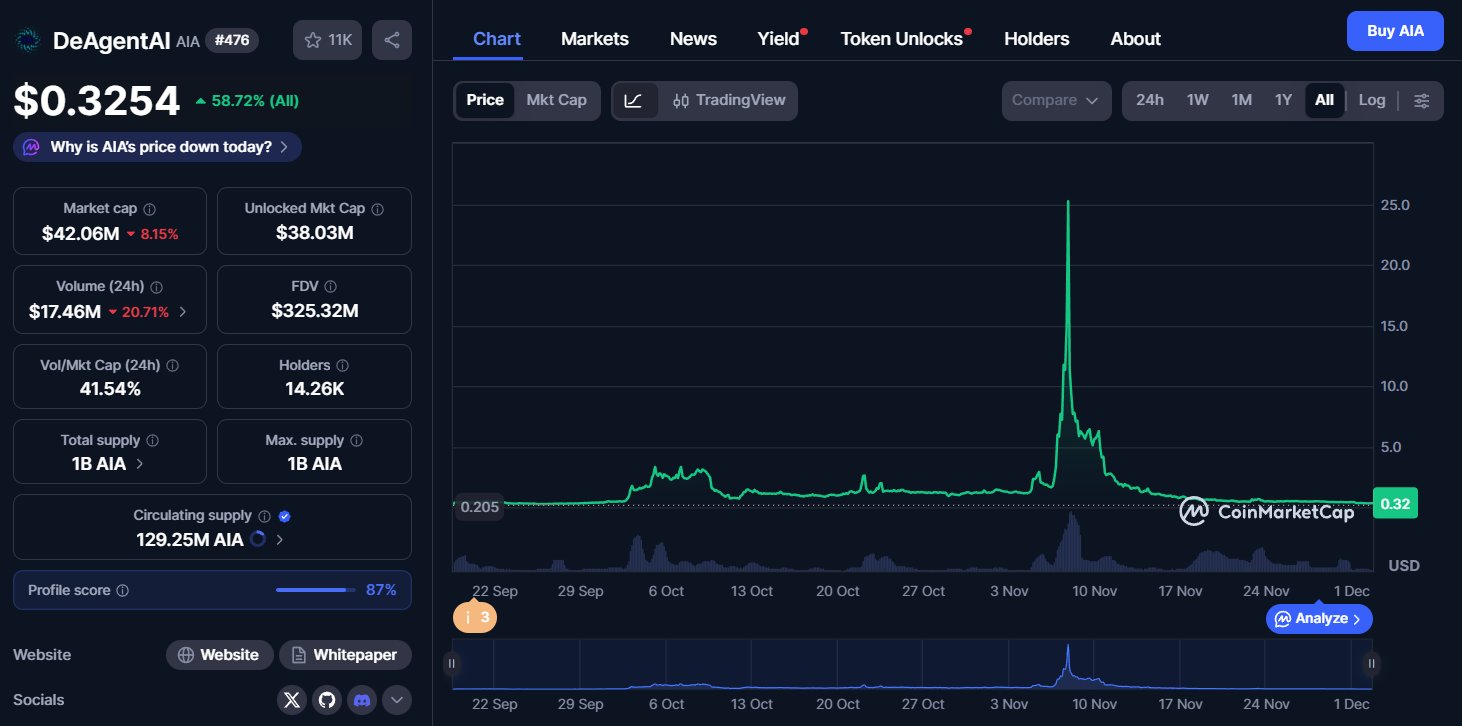Viewport: 1462px width, 726px height.
Task: Click the events marker labeled 3
Action: (x=475, y=618)
